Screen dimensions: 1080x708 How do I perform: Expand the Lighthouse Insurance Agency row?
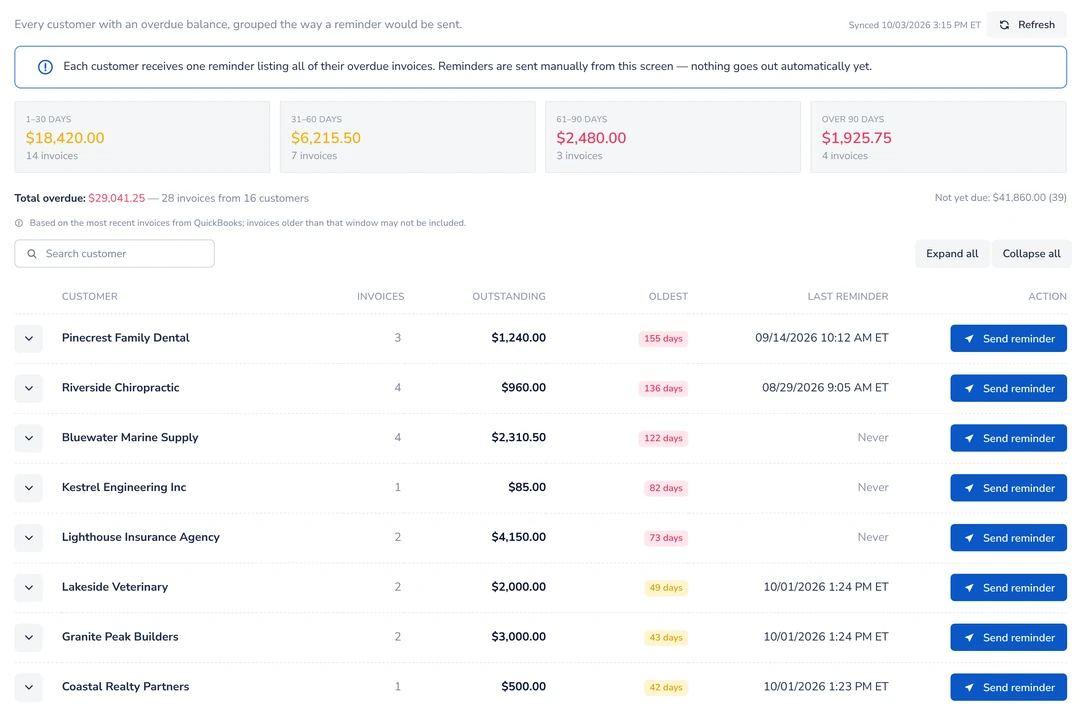click(29, 538)
